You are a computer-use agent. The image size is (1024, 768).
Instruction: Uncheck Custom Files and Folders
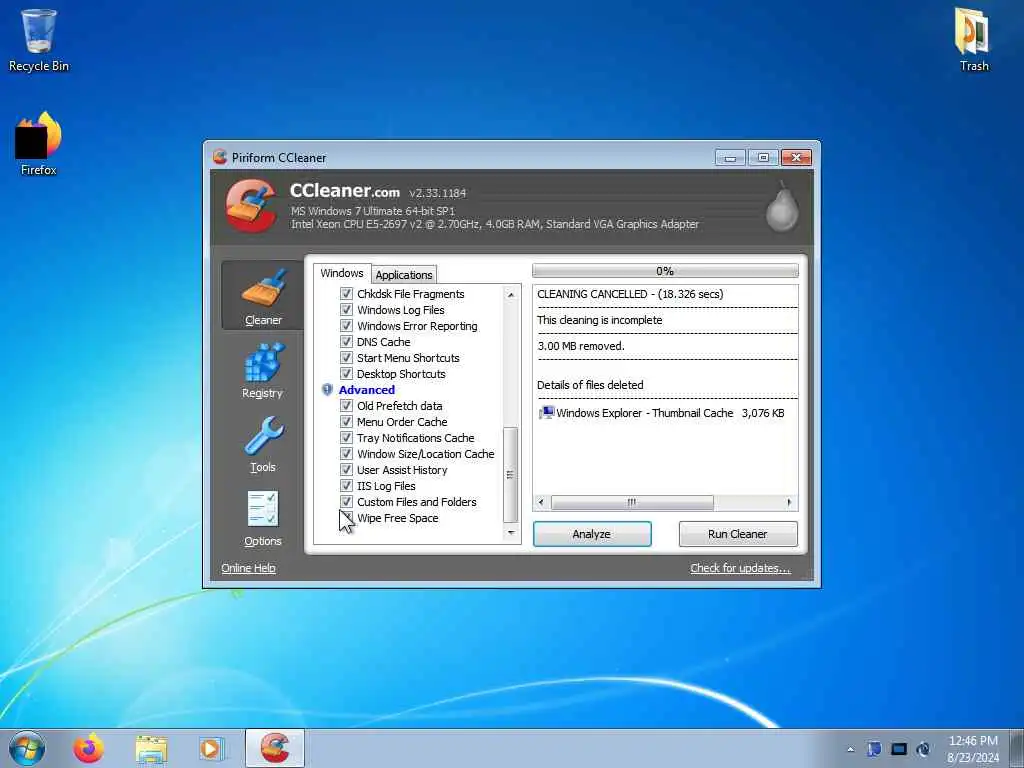pos(346,502)
